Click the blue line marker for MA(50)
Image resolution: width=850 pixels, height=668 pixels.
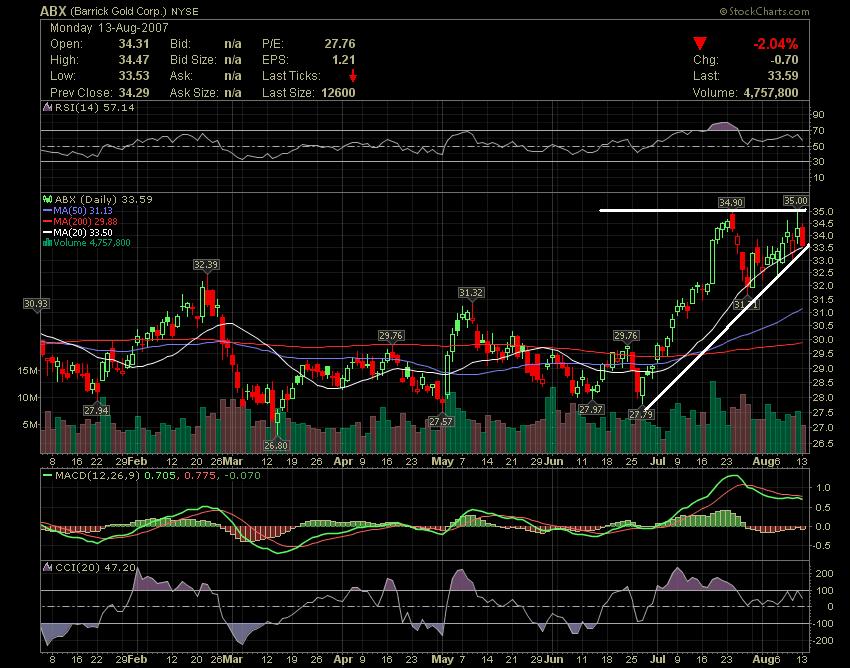pyautogui.click(x=48, y=211)
